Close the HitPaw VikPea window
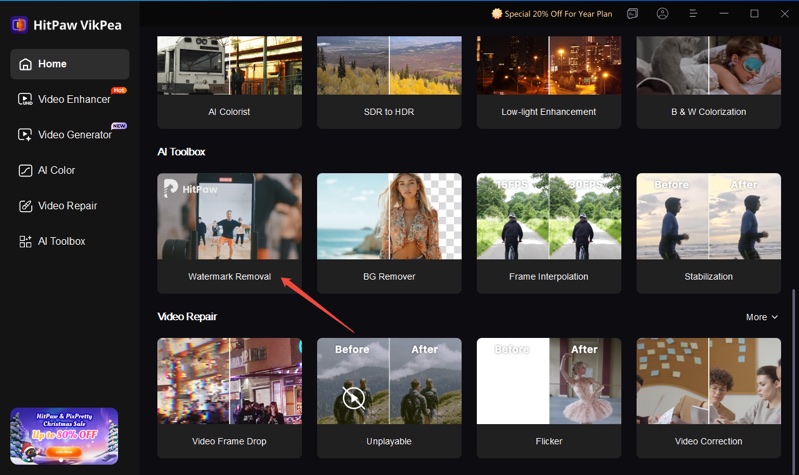Image resolution: width=799 pixels, height=475 pixels. pos(785,14)
